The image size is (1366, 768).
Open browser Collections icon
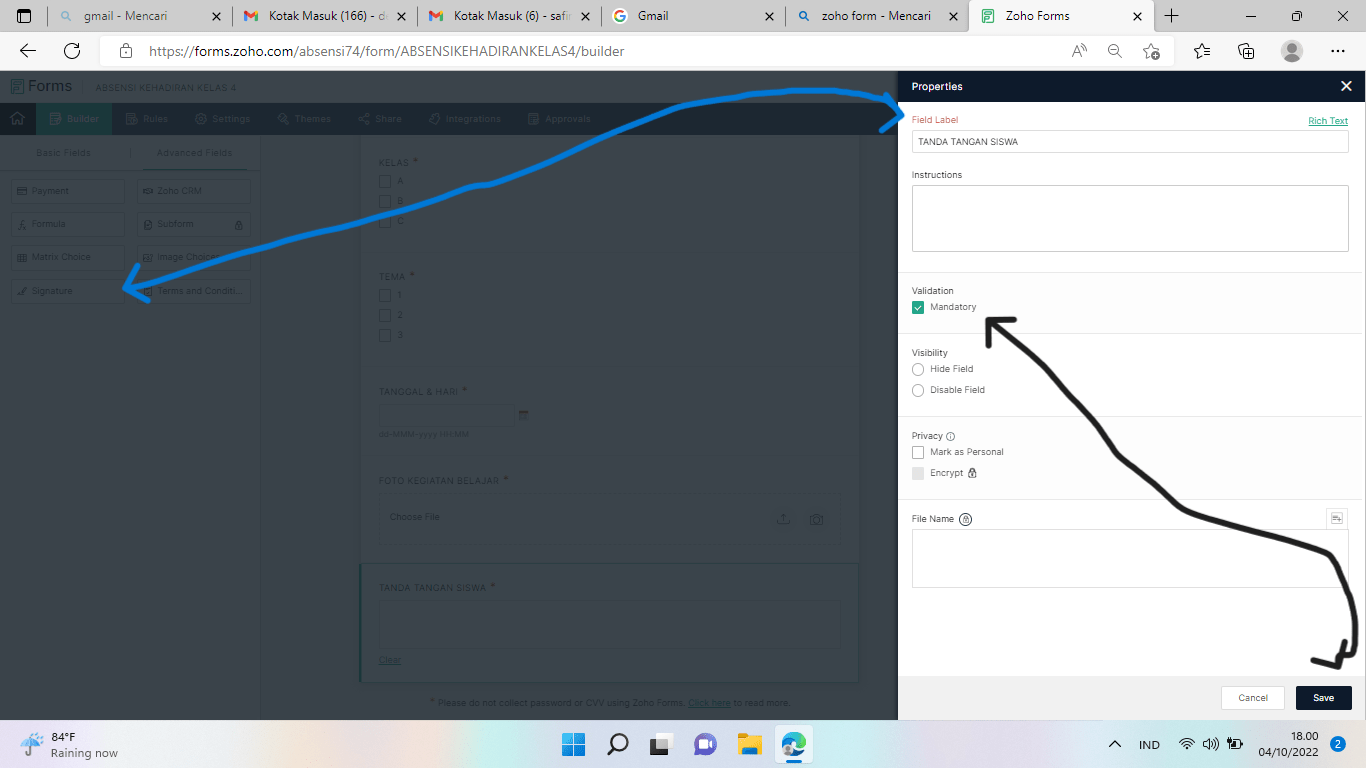tap(1246, 51)
